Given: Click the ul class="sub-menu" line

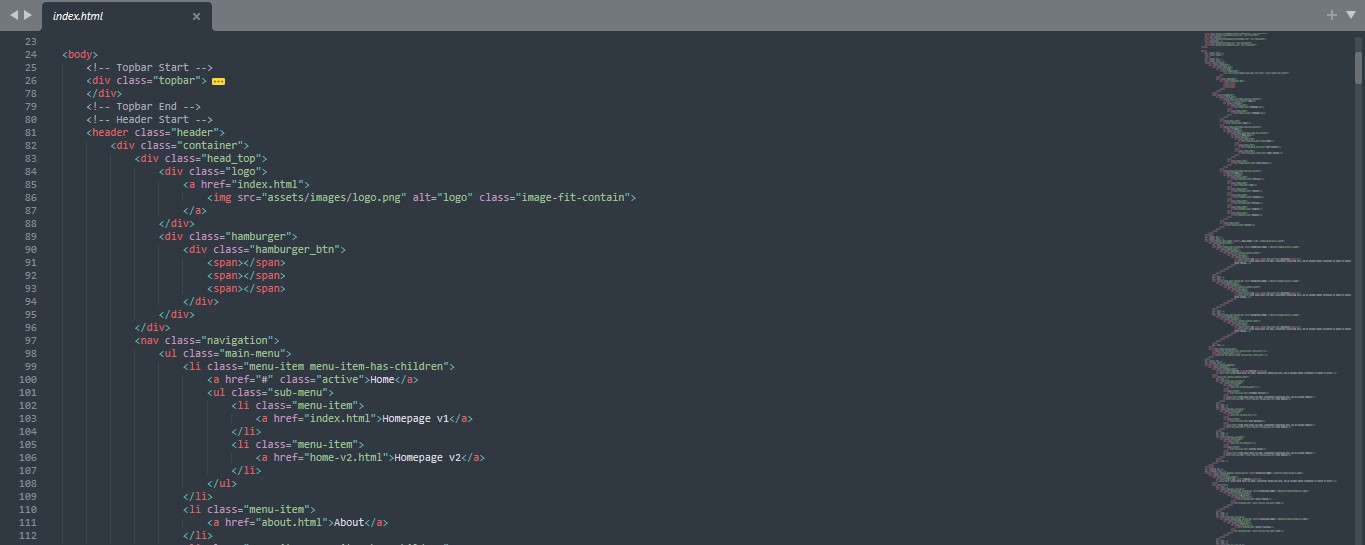Looking at the screenshot, I should tap(270, 392).
